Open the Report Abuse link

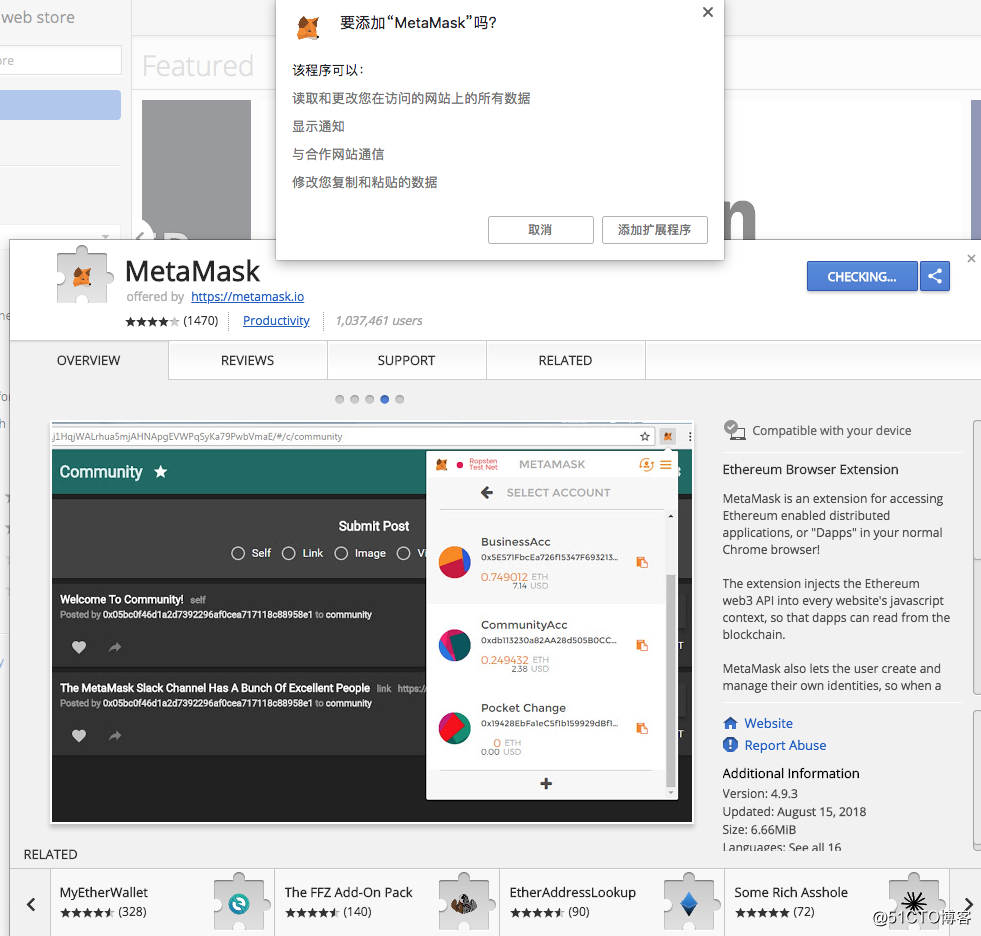click(785, 745)
